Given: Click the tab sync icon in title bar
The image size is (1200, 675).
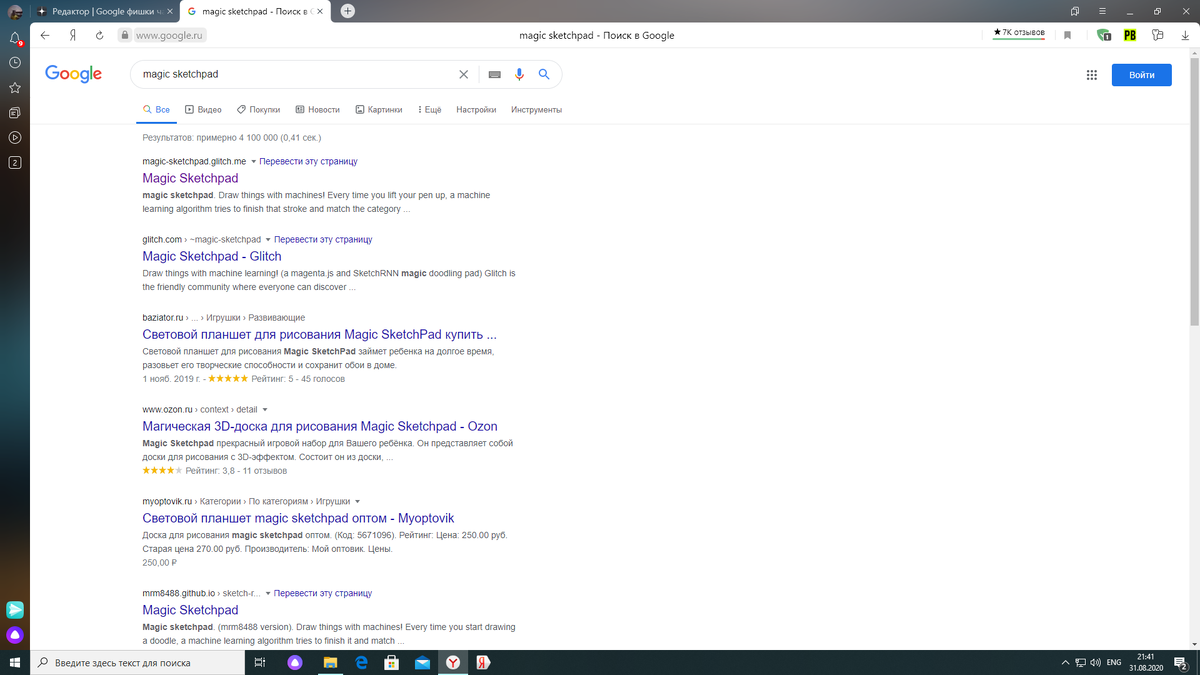Looking at the screenshot, I should pos(1075,11).
